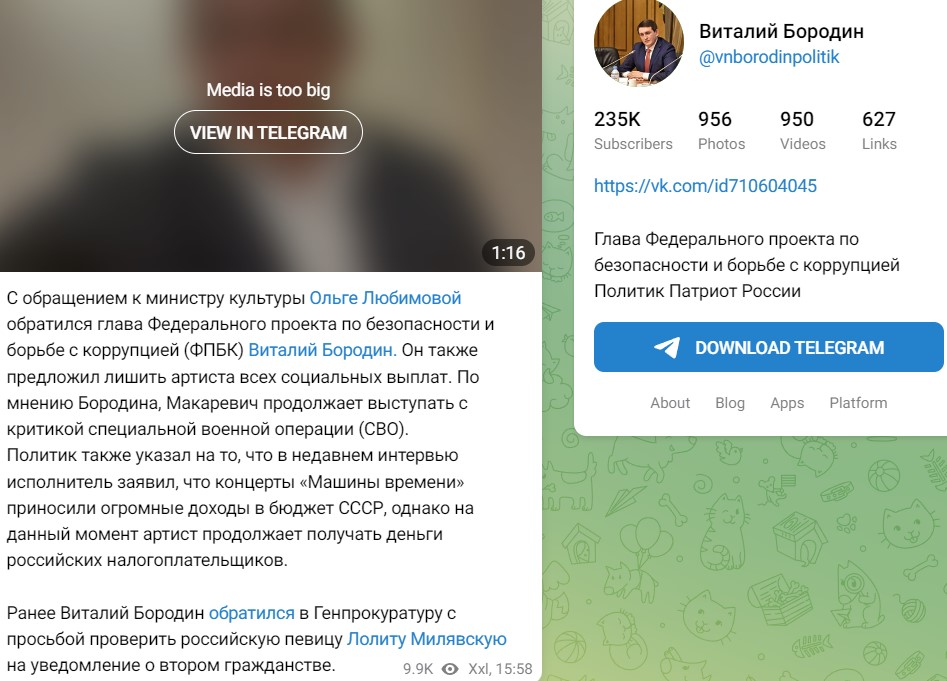This screenshot has height=681, width=947.
Task: Click the eye views icon
Action: point(450,669)
